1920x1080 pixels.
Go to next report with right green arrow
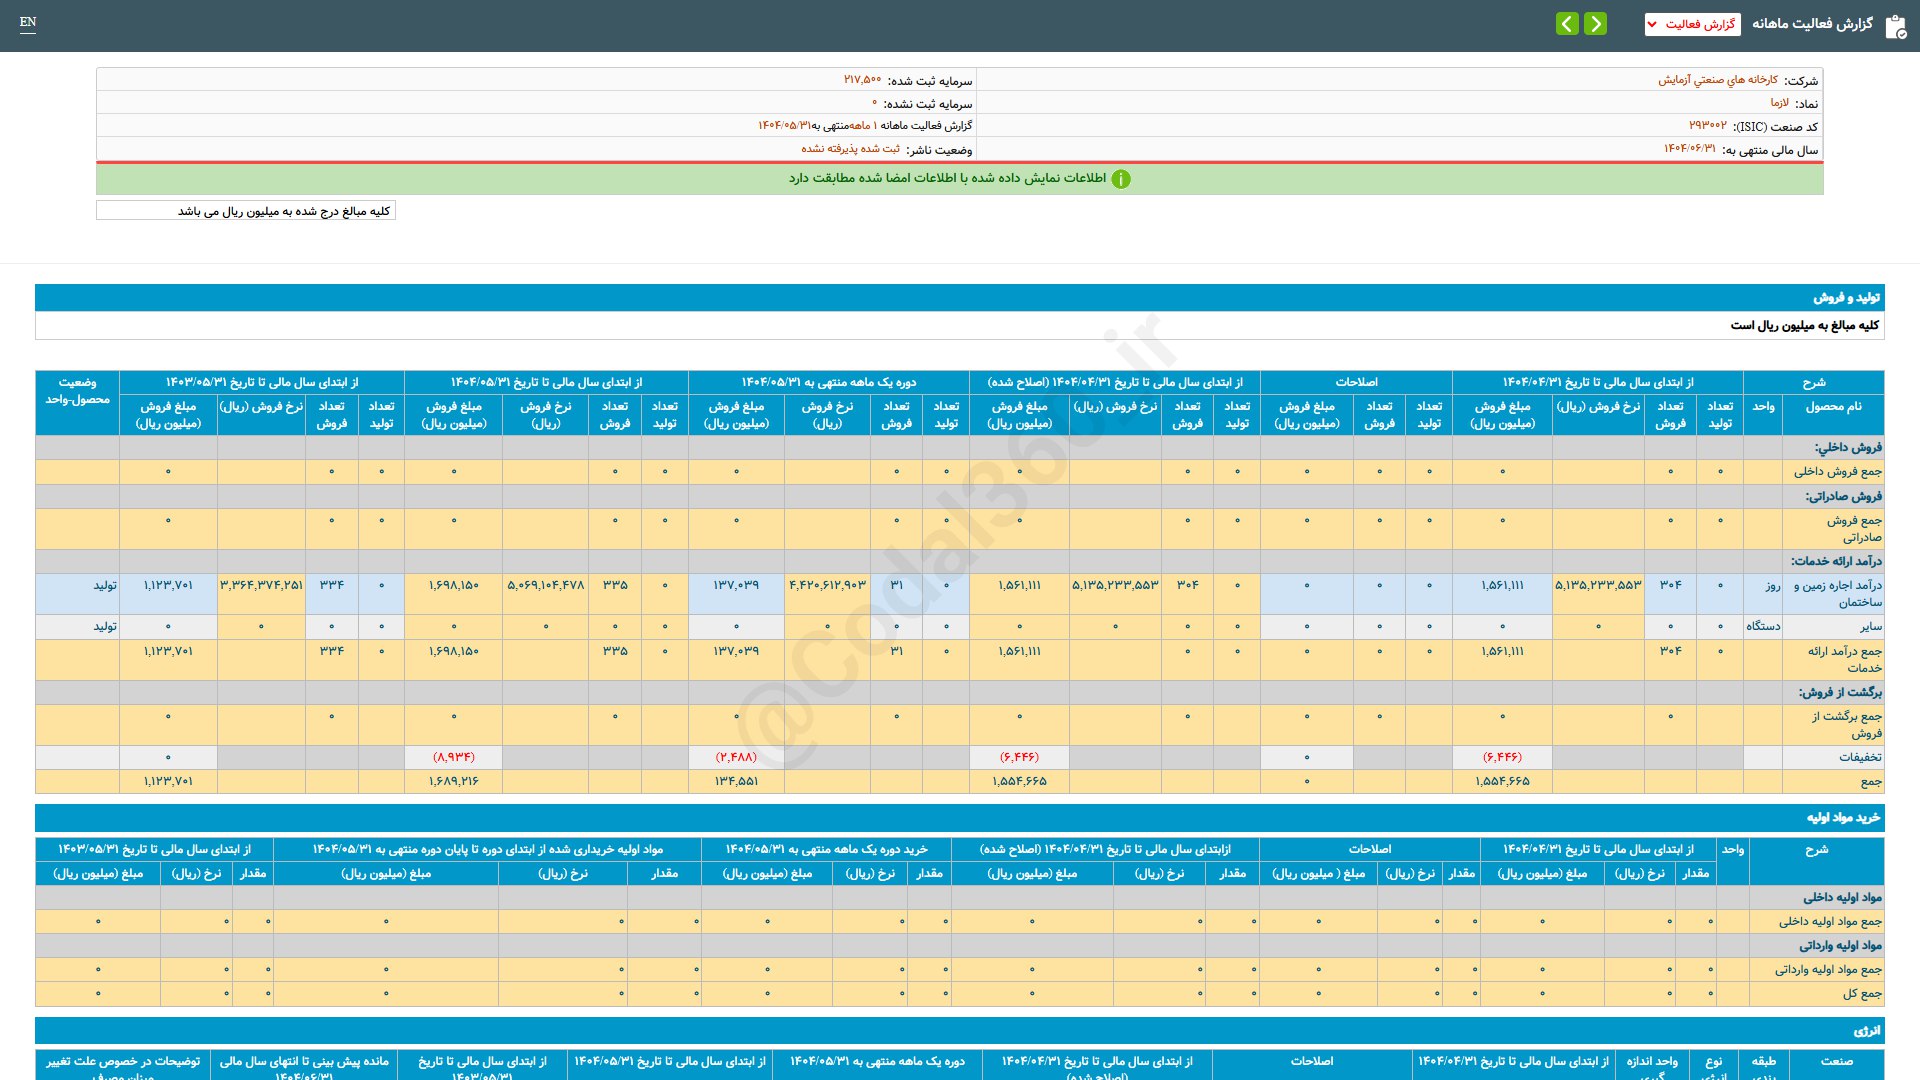[1596, 23]
